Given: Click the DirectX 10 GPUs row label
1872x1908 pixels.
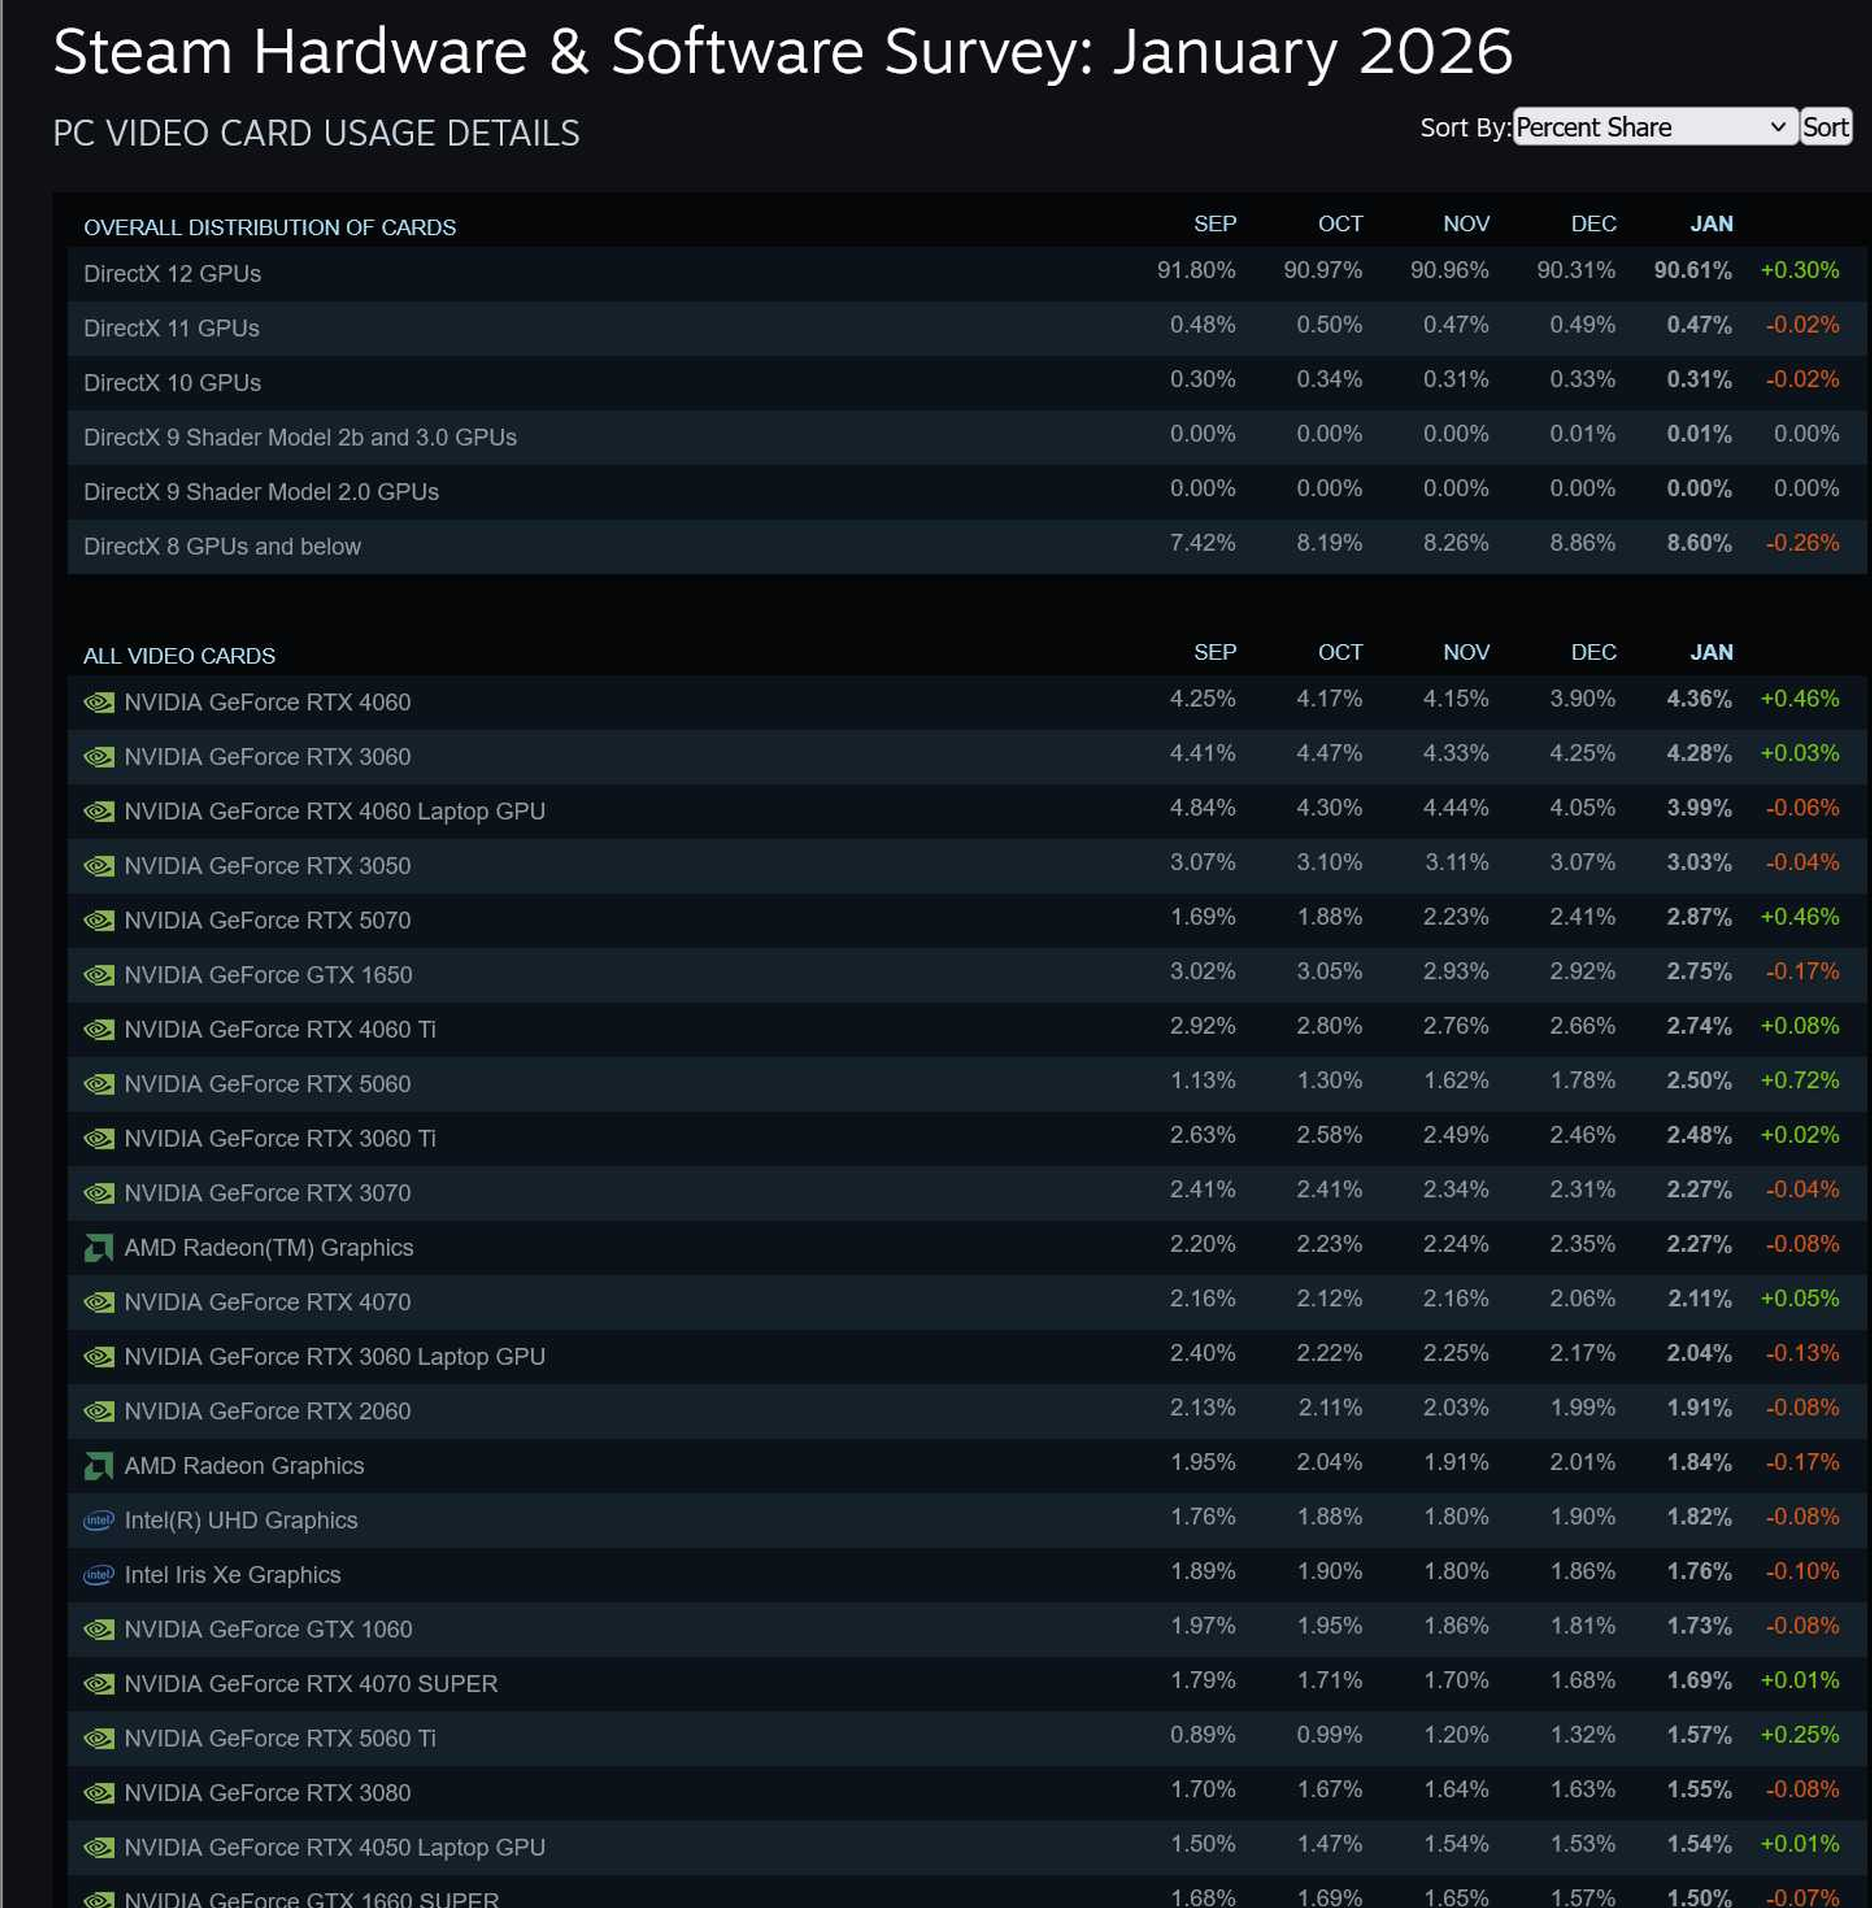Looking at the screenshot, I should 172,383.
